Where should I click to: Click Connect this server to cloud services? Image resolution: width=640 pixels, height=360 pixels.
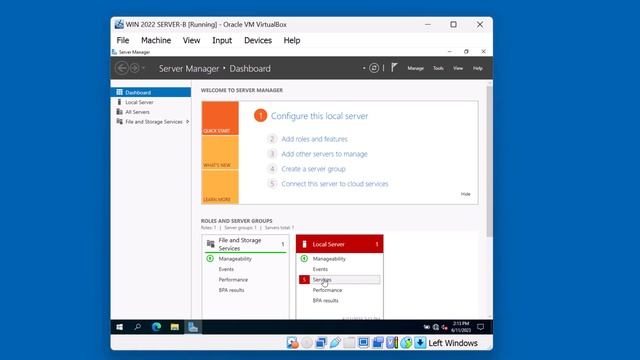point(335,184)
